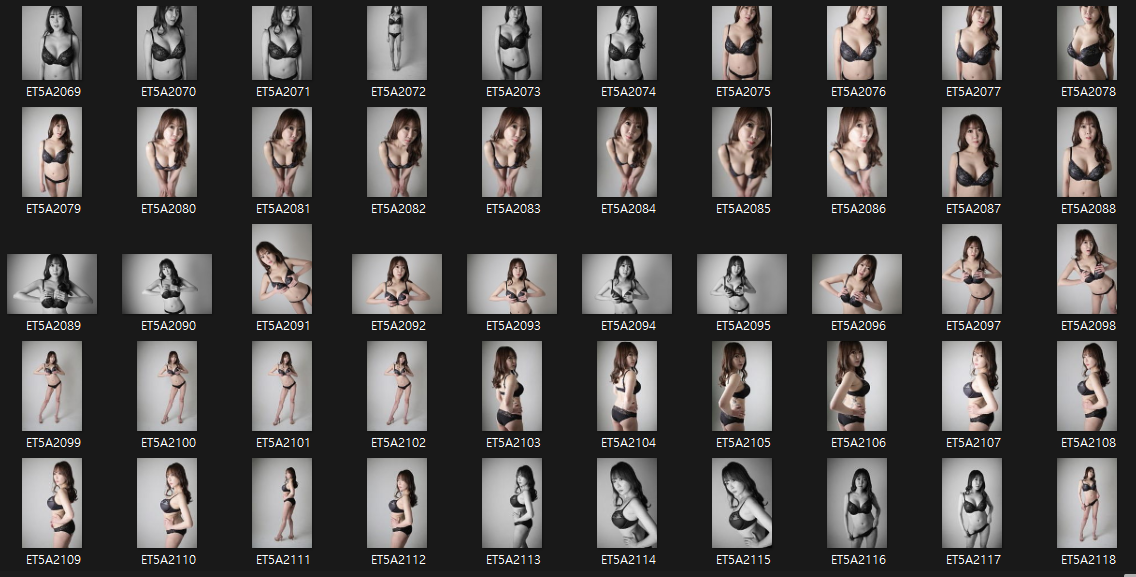This screenshot has width=1136, height=577.
Task: Select image ET5A2078 at the top right
Action: point(1085,42)
